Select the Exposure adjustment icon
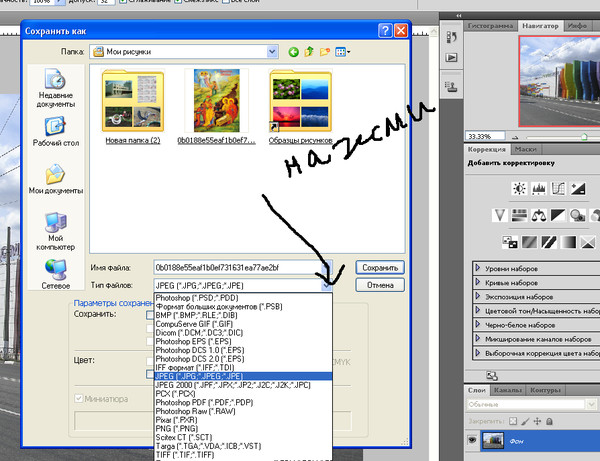Screen dimensions: 600x461 (x=578, y=189)
